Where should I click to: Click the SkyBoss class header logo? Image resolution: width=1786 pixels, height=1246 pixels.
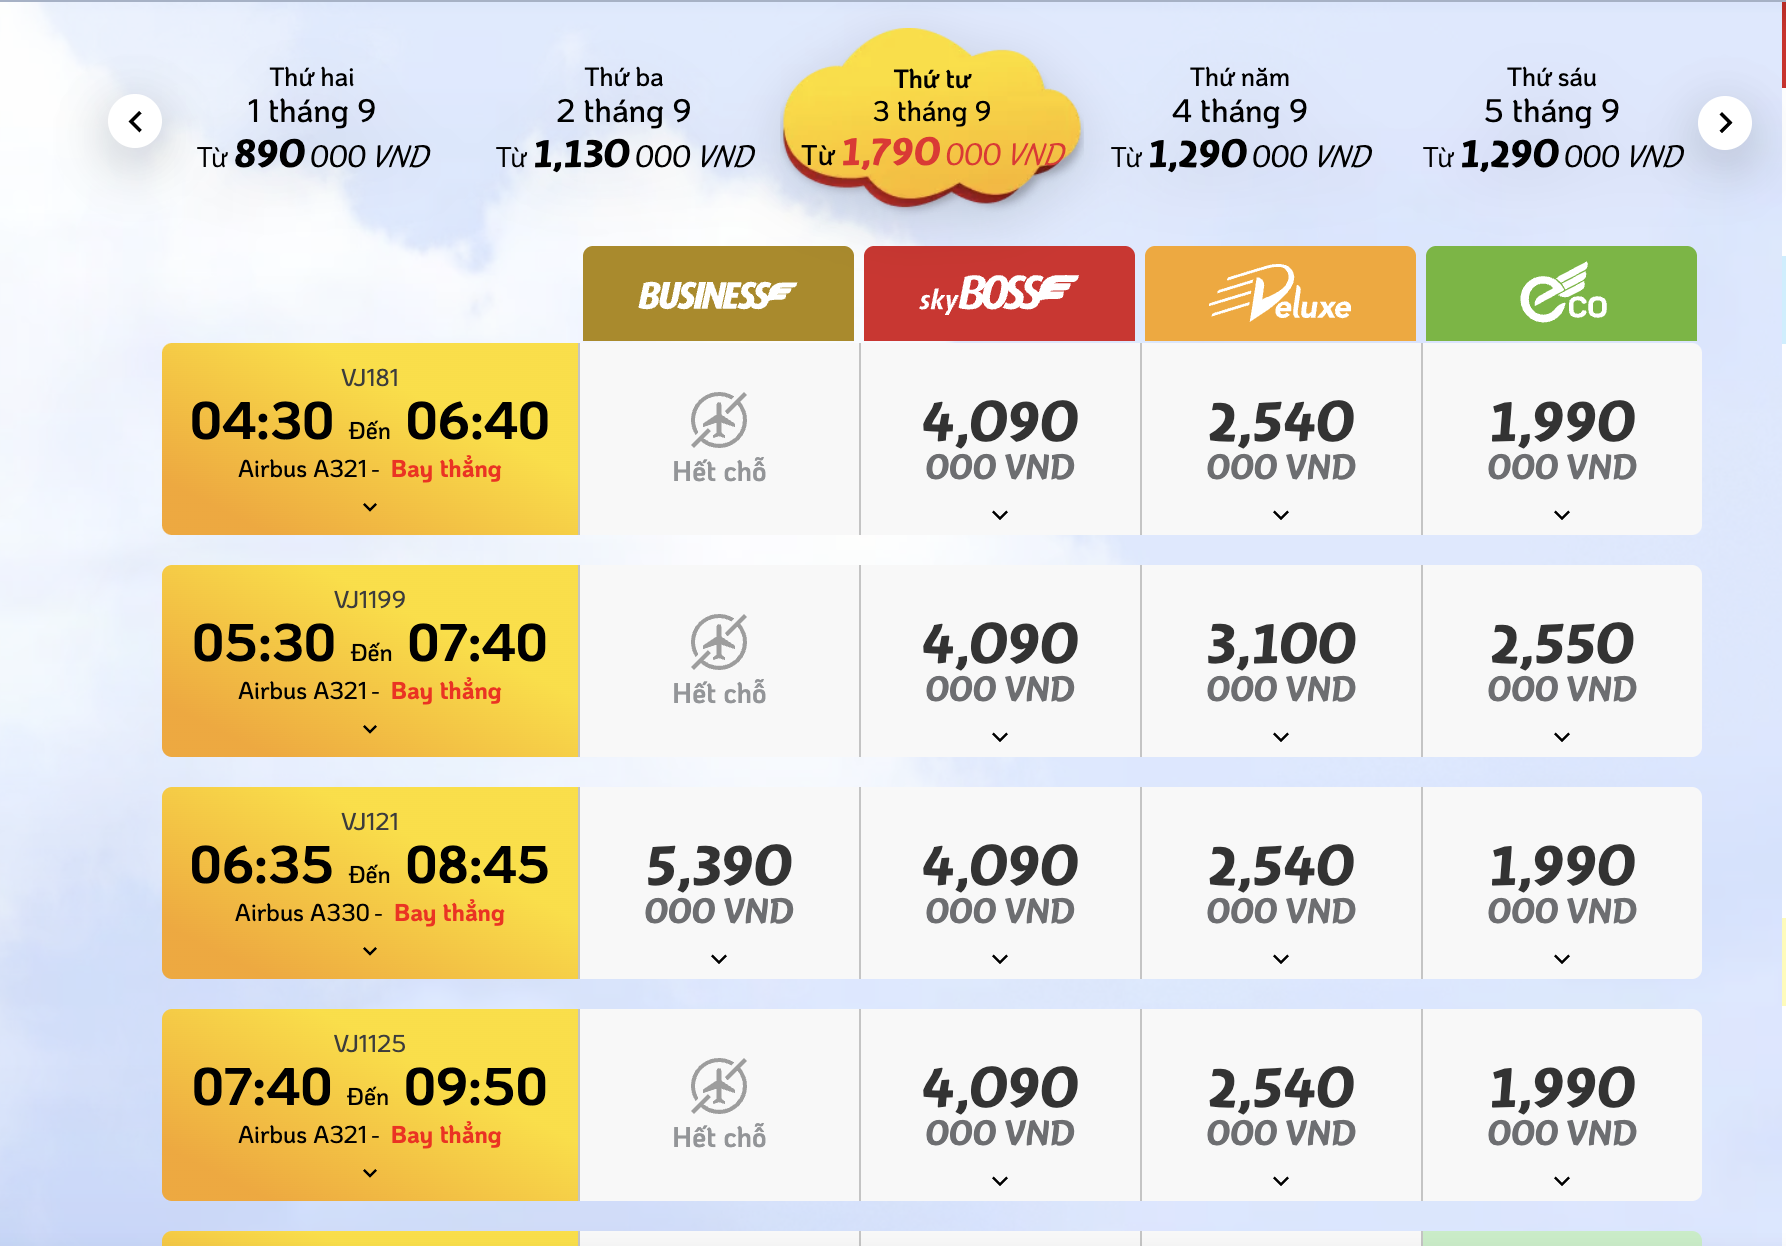point(999,294)
